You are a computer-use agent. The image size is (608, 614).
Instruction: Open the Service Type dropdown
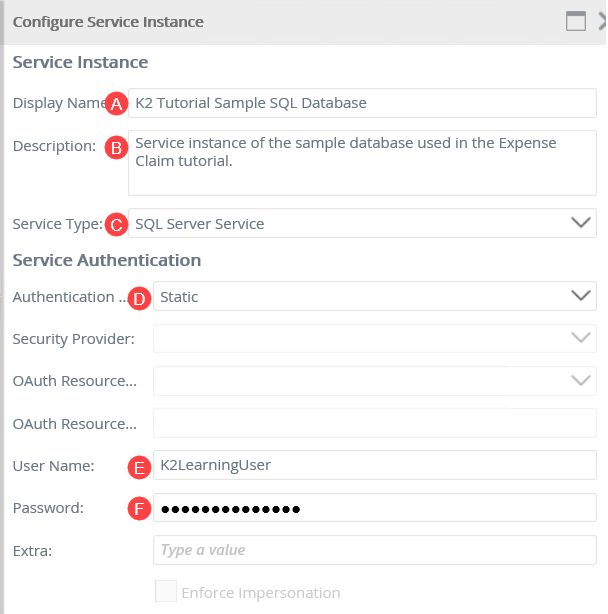(x=362, y=223)
